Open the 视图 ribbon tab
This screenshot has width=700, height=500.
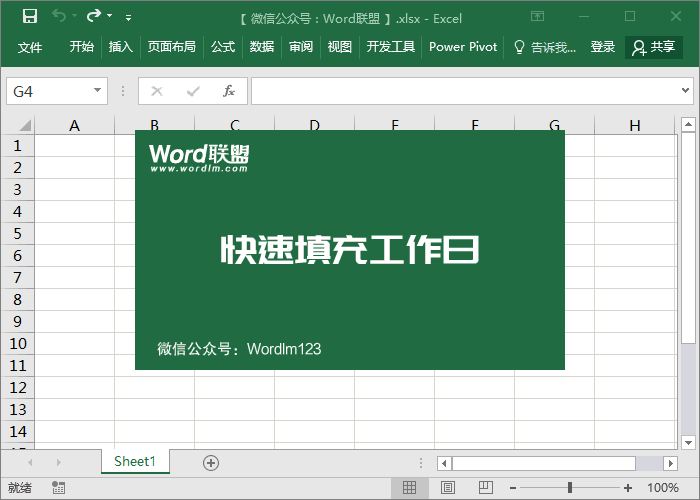click(x=340, y=46)
